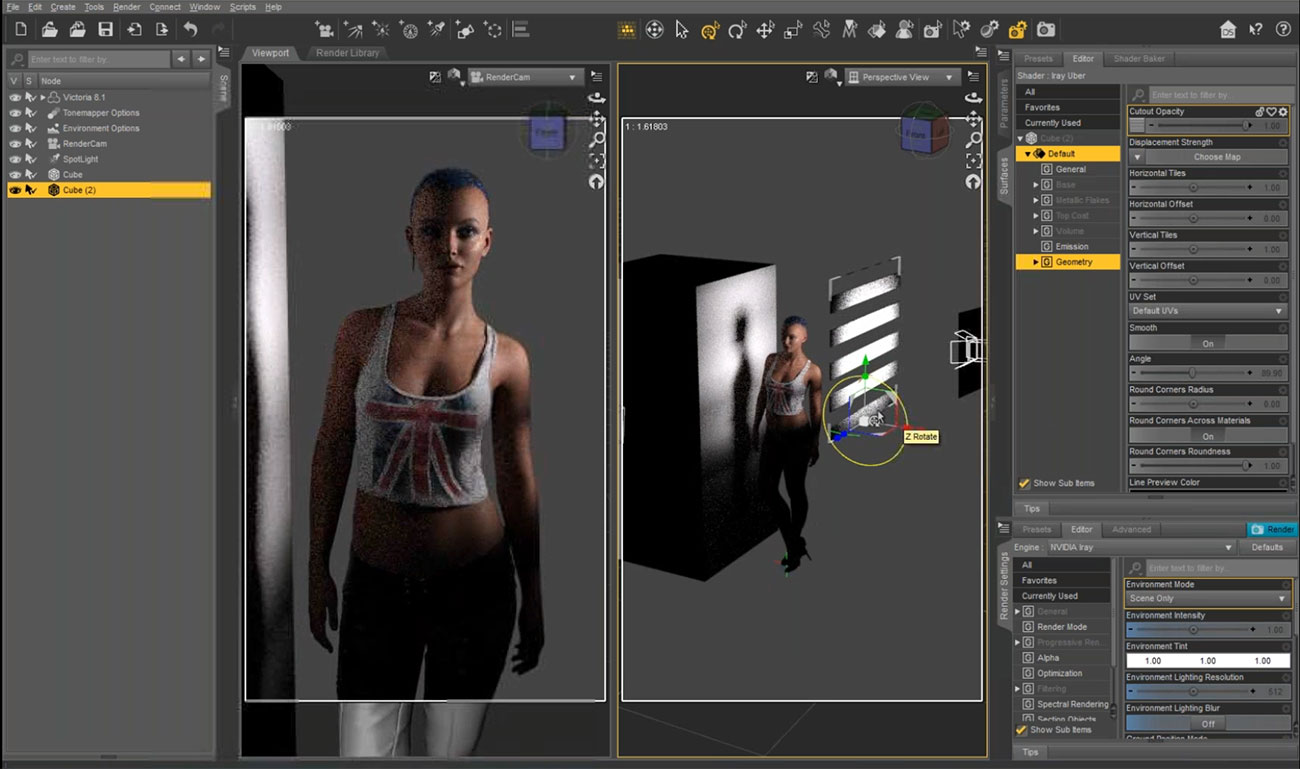1300x769 pixels.
Task: Click the Align icon in the toolbar
Action: pyautogui.click(x=521, y=30)
